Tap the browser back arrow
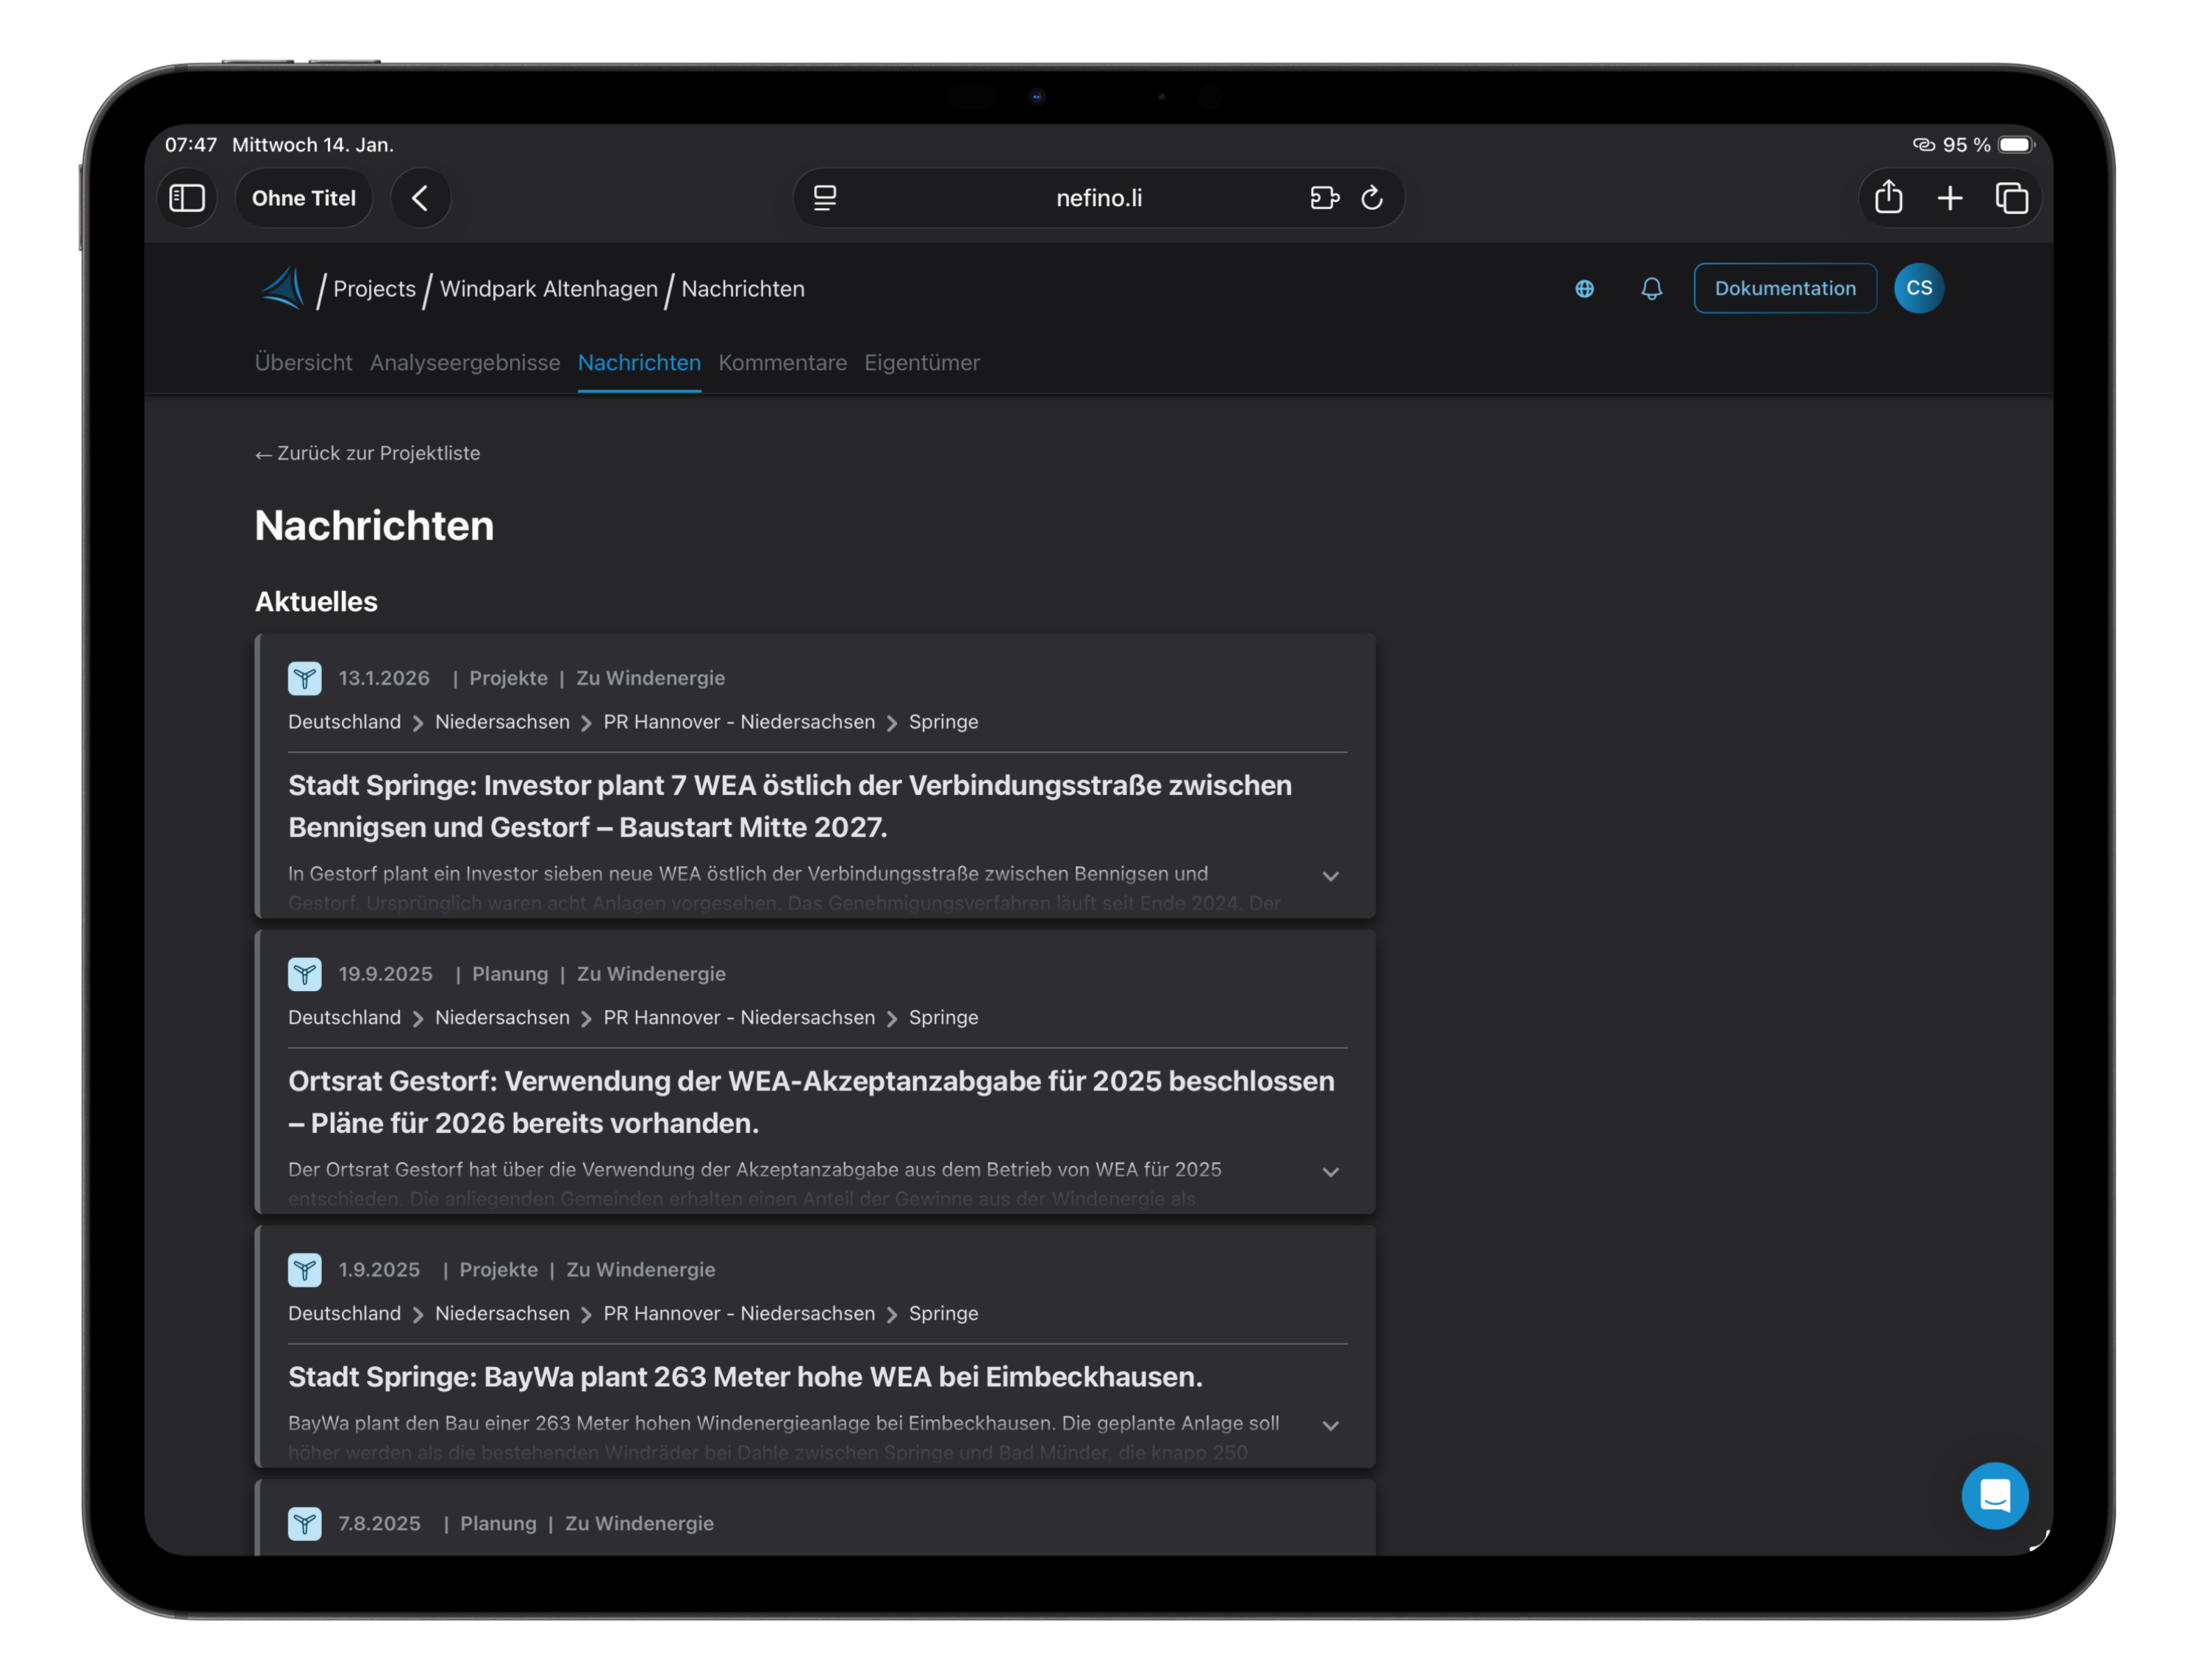 pos(420,198)
